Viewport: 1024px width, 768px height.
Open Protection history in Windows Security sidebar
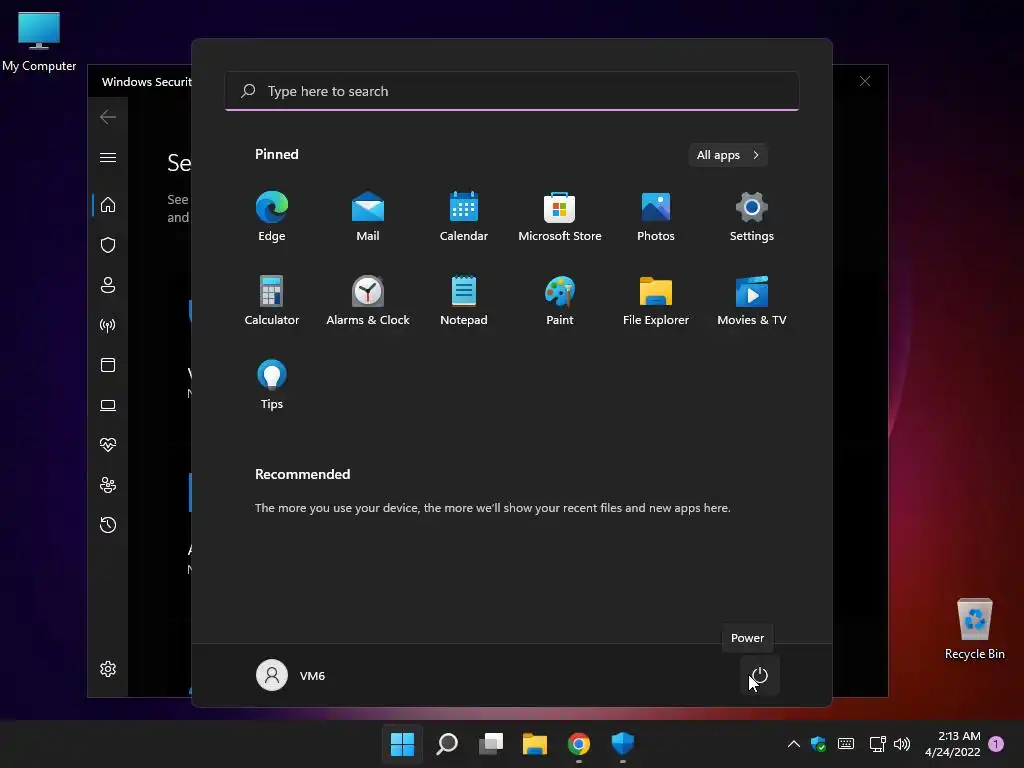[x=108, y=524]
